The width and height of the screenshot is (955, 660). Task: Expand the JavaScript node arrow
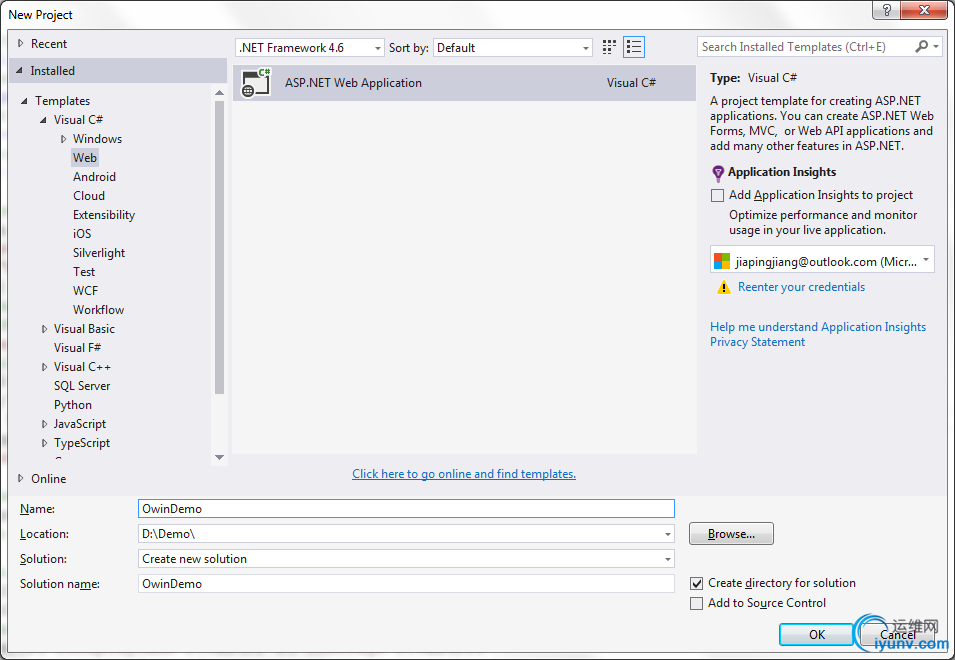click(44, 424)
